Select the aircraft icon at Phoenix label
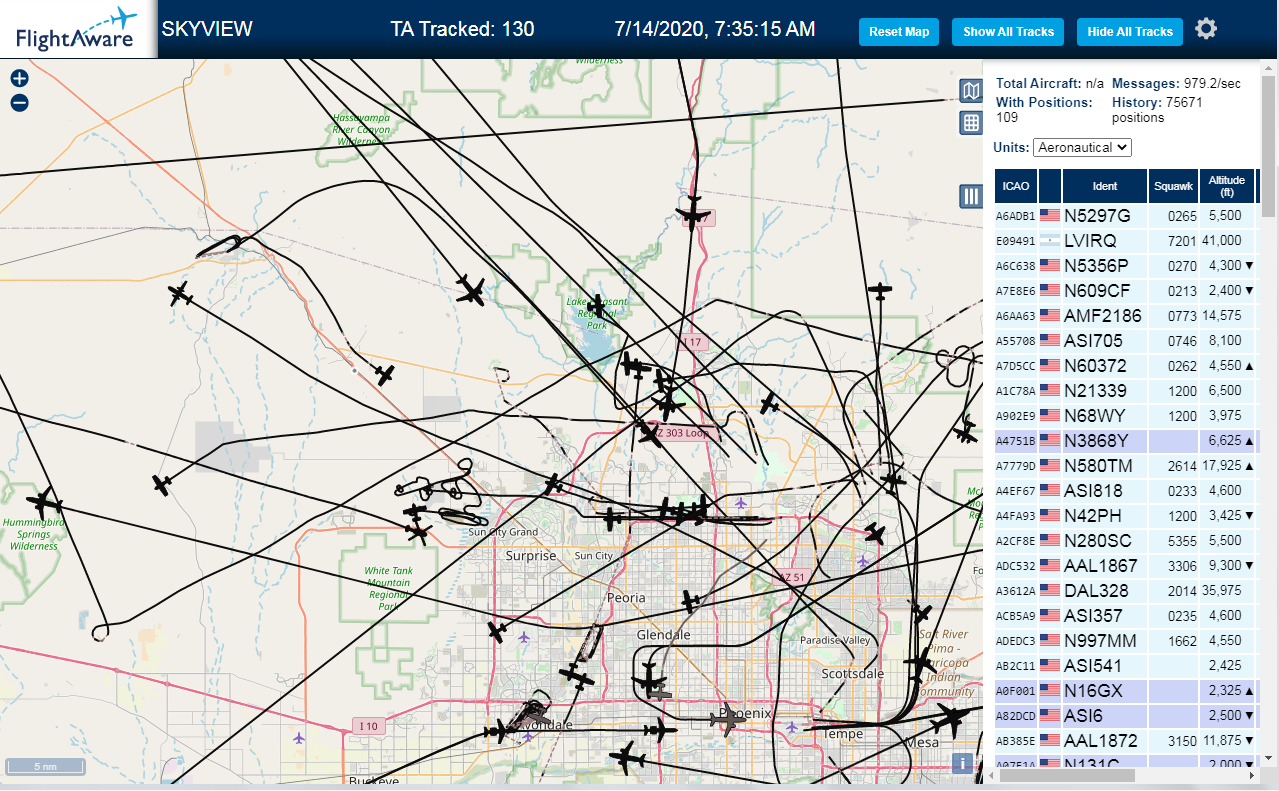This screenshot has height=791, width=1279. coord(729,719)
